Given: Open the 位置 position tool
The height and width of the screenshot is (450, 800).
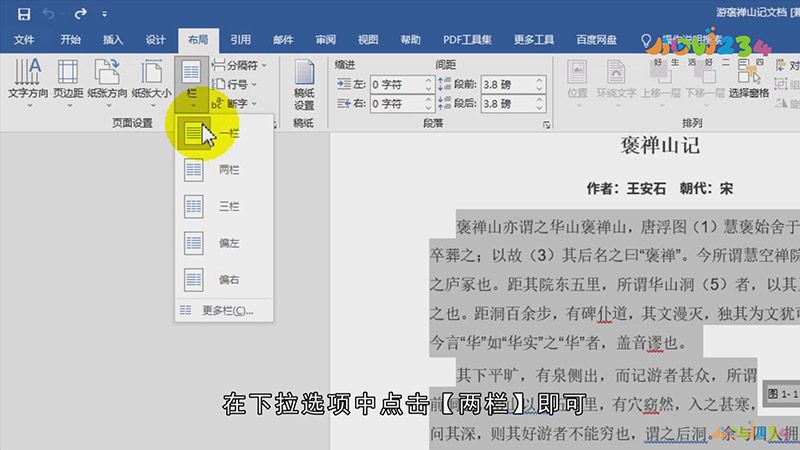Looking at the screenshot, I should 577,84.
